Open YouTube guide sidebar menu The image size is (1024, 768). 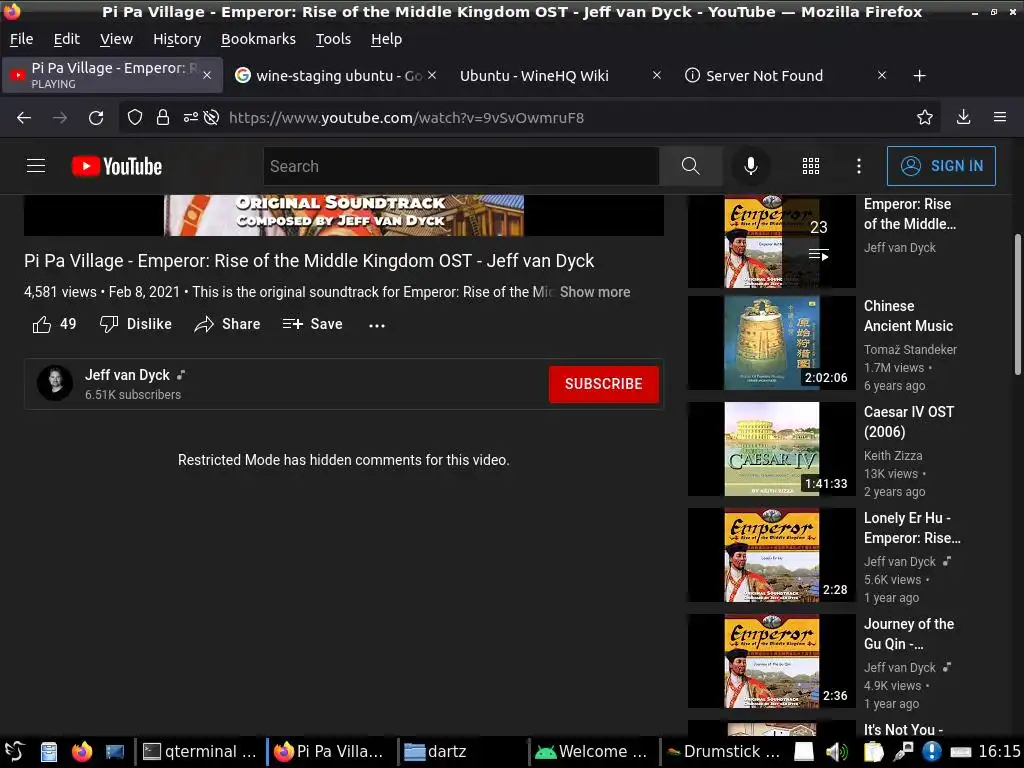36,166
